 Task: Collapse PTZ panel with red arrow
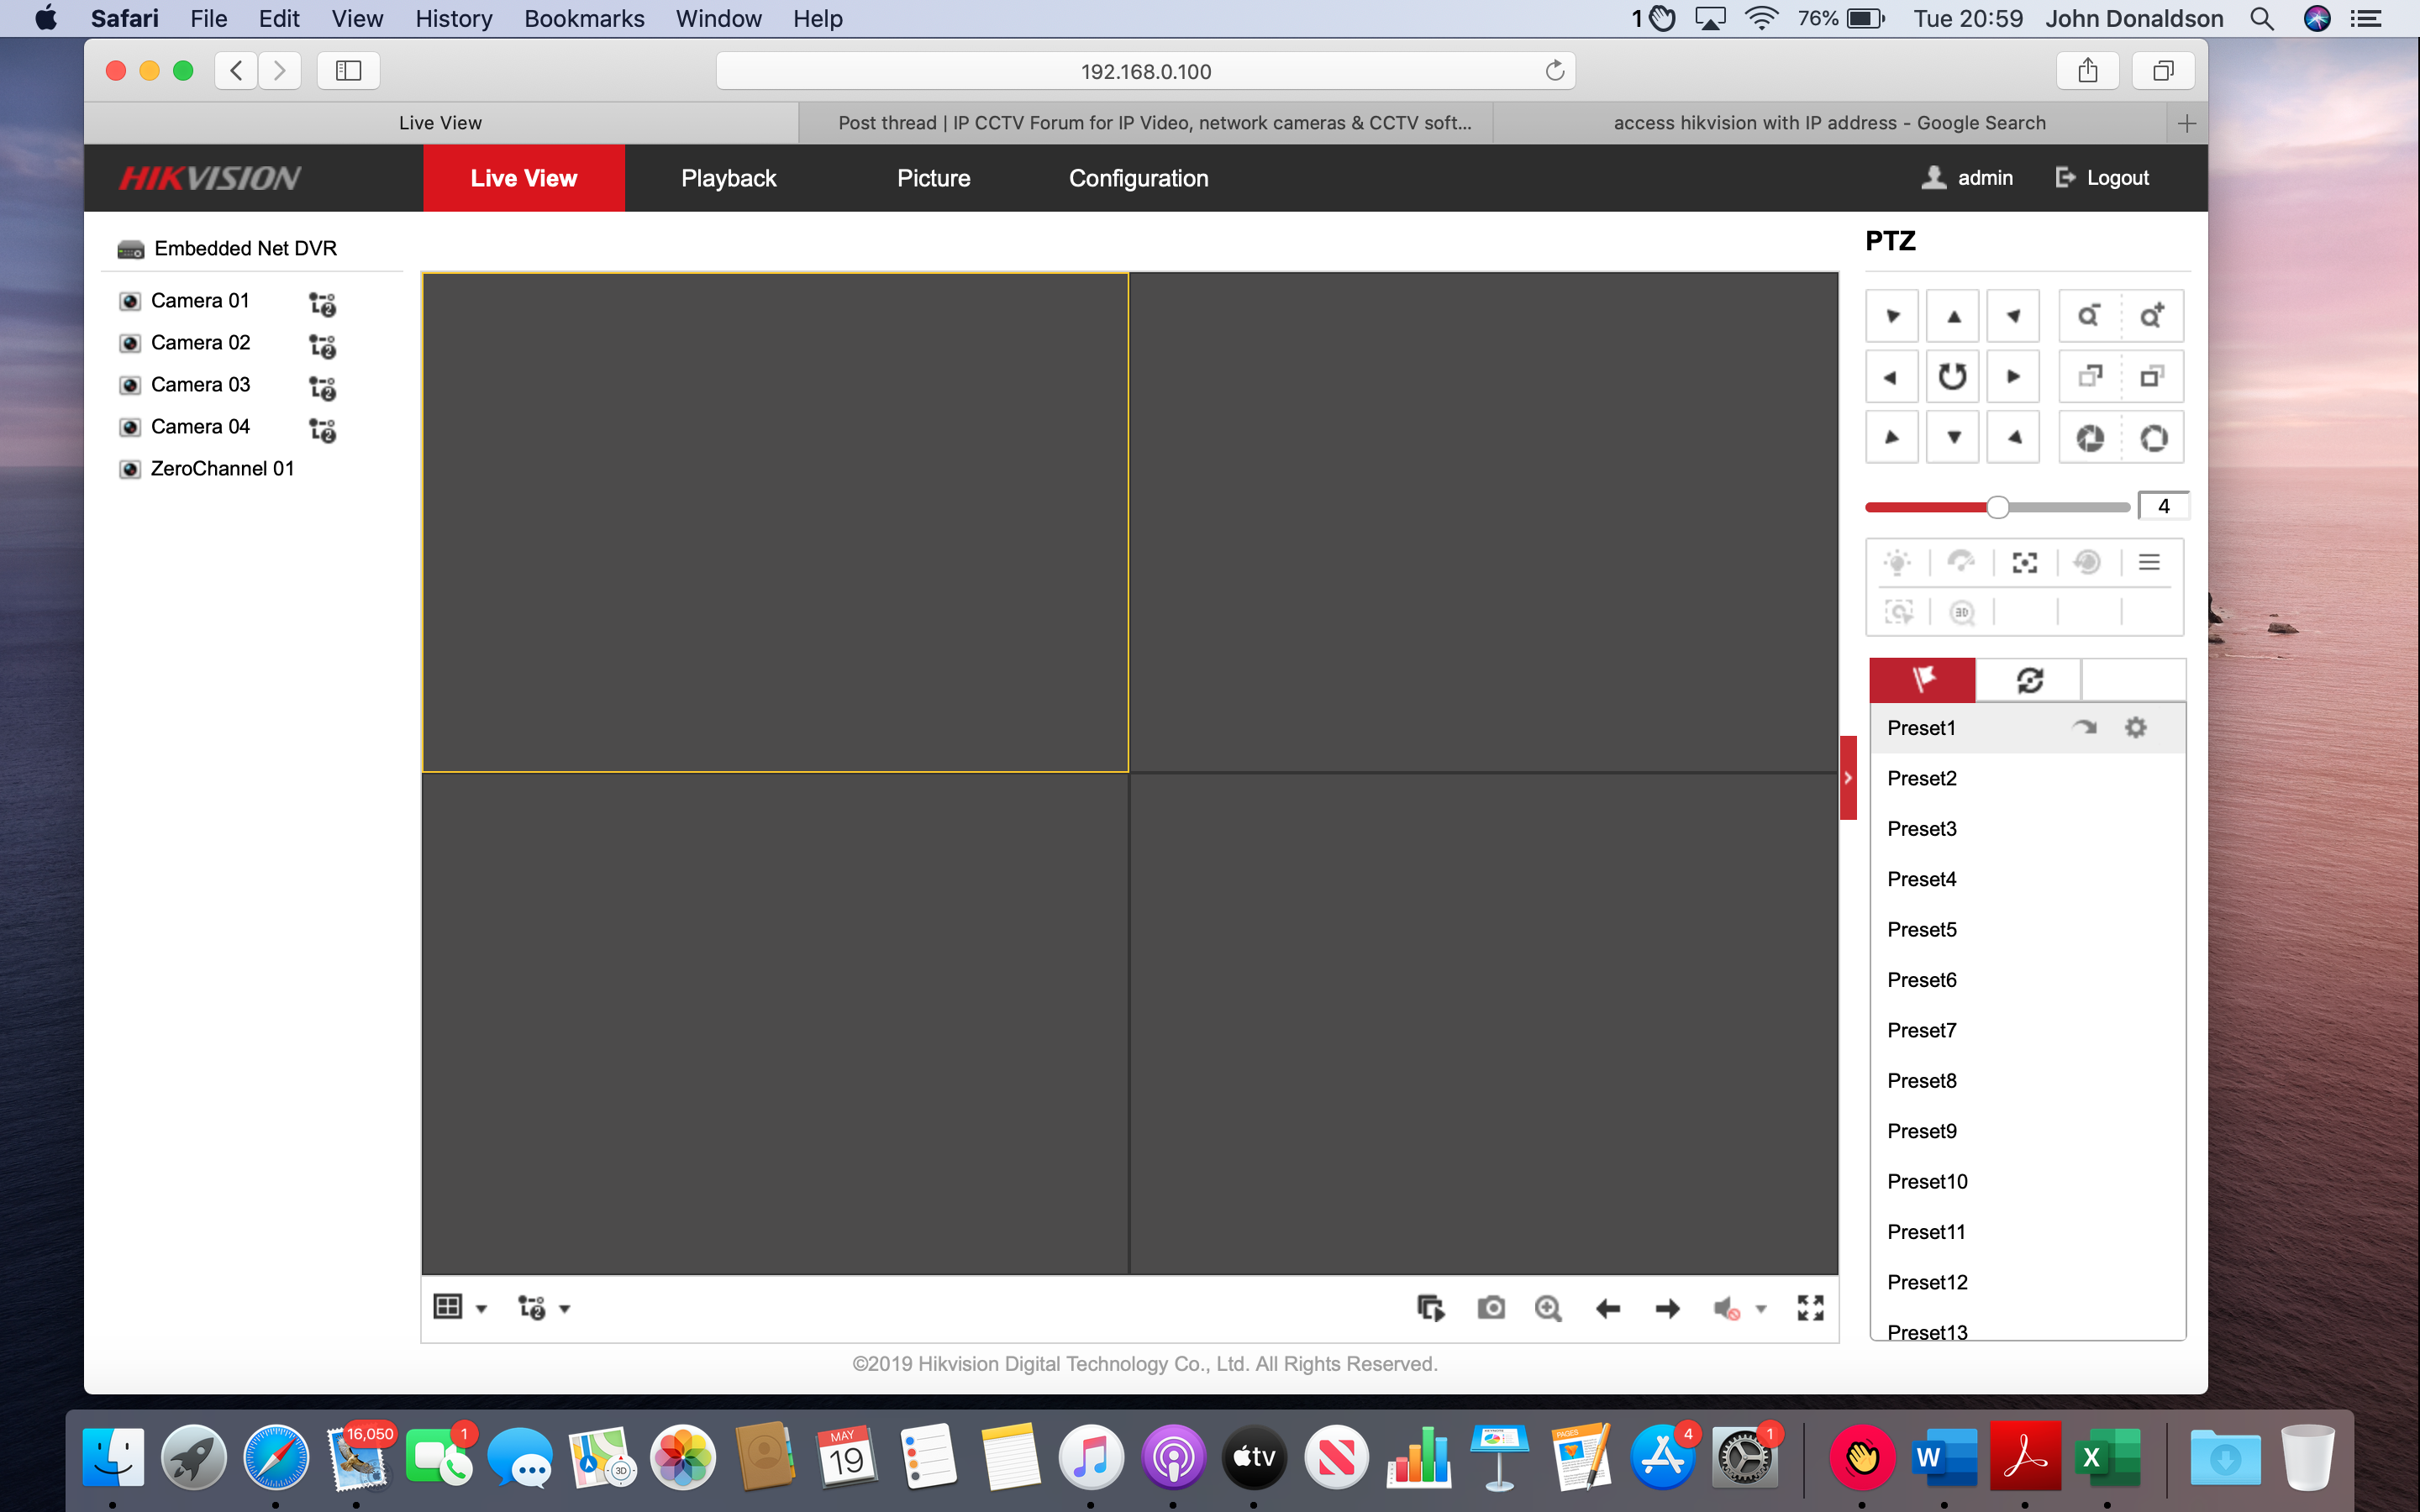pos(1847,778)
